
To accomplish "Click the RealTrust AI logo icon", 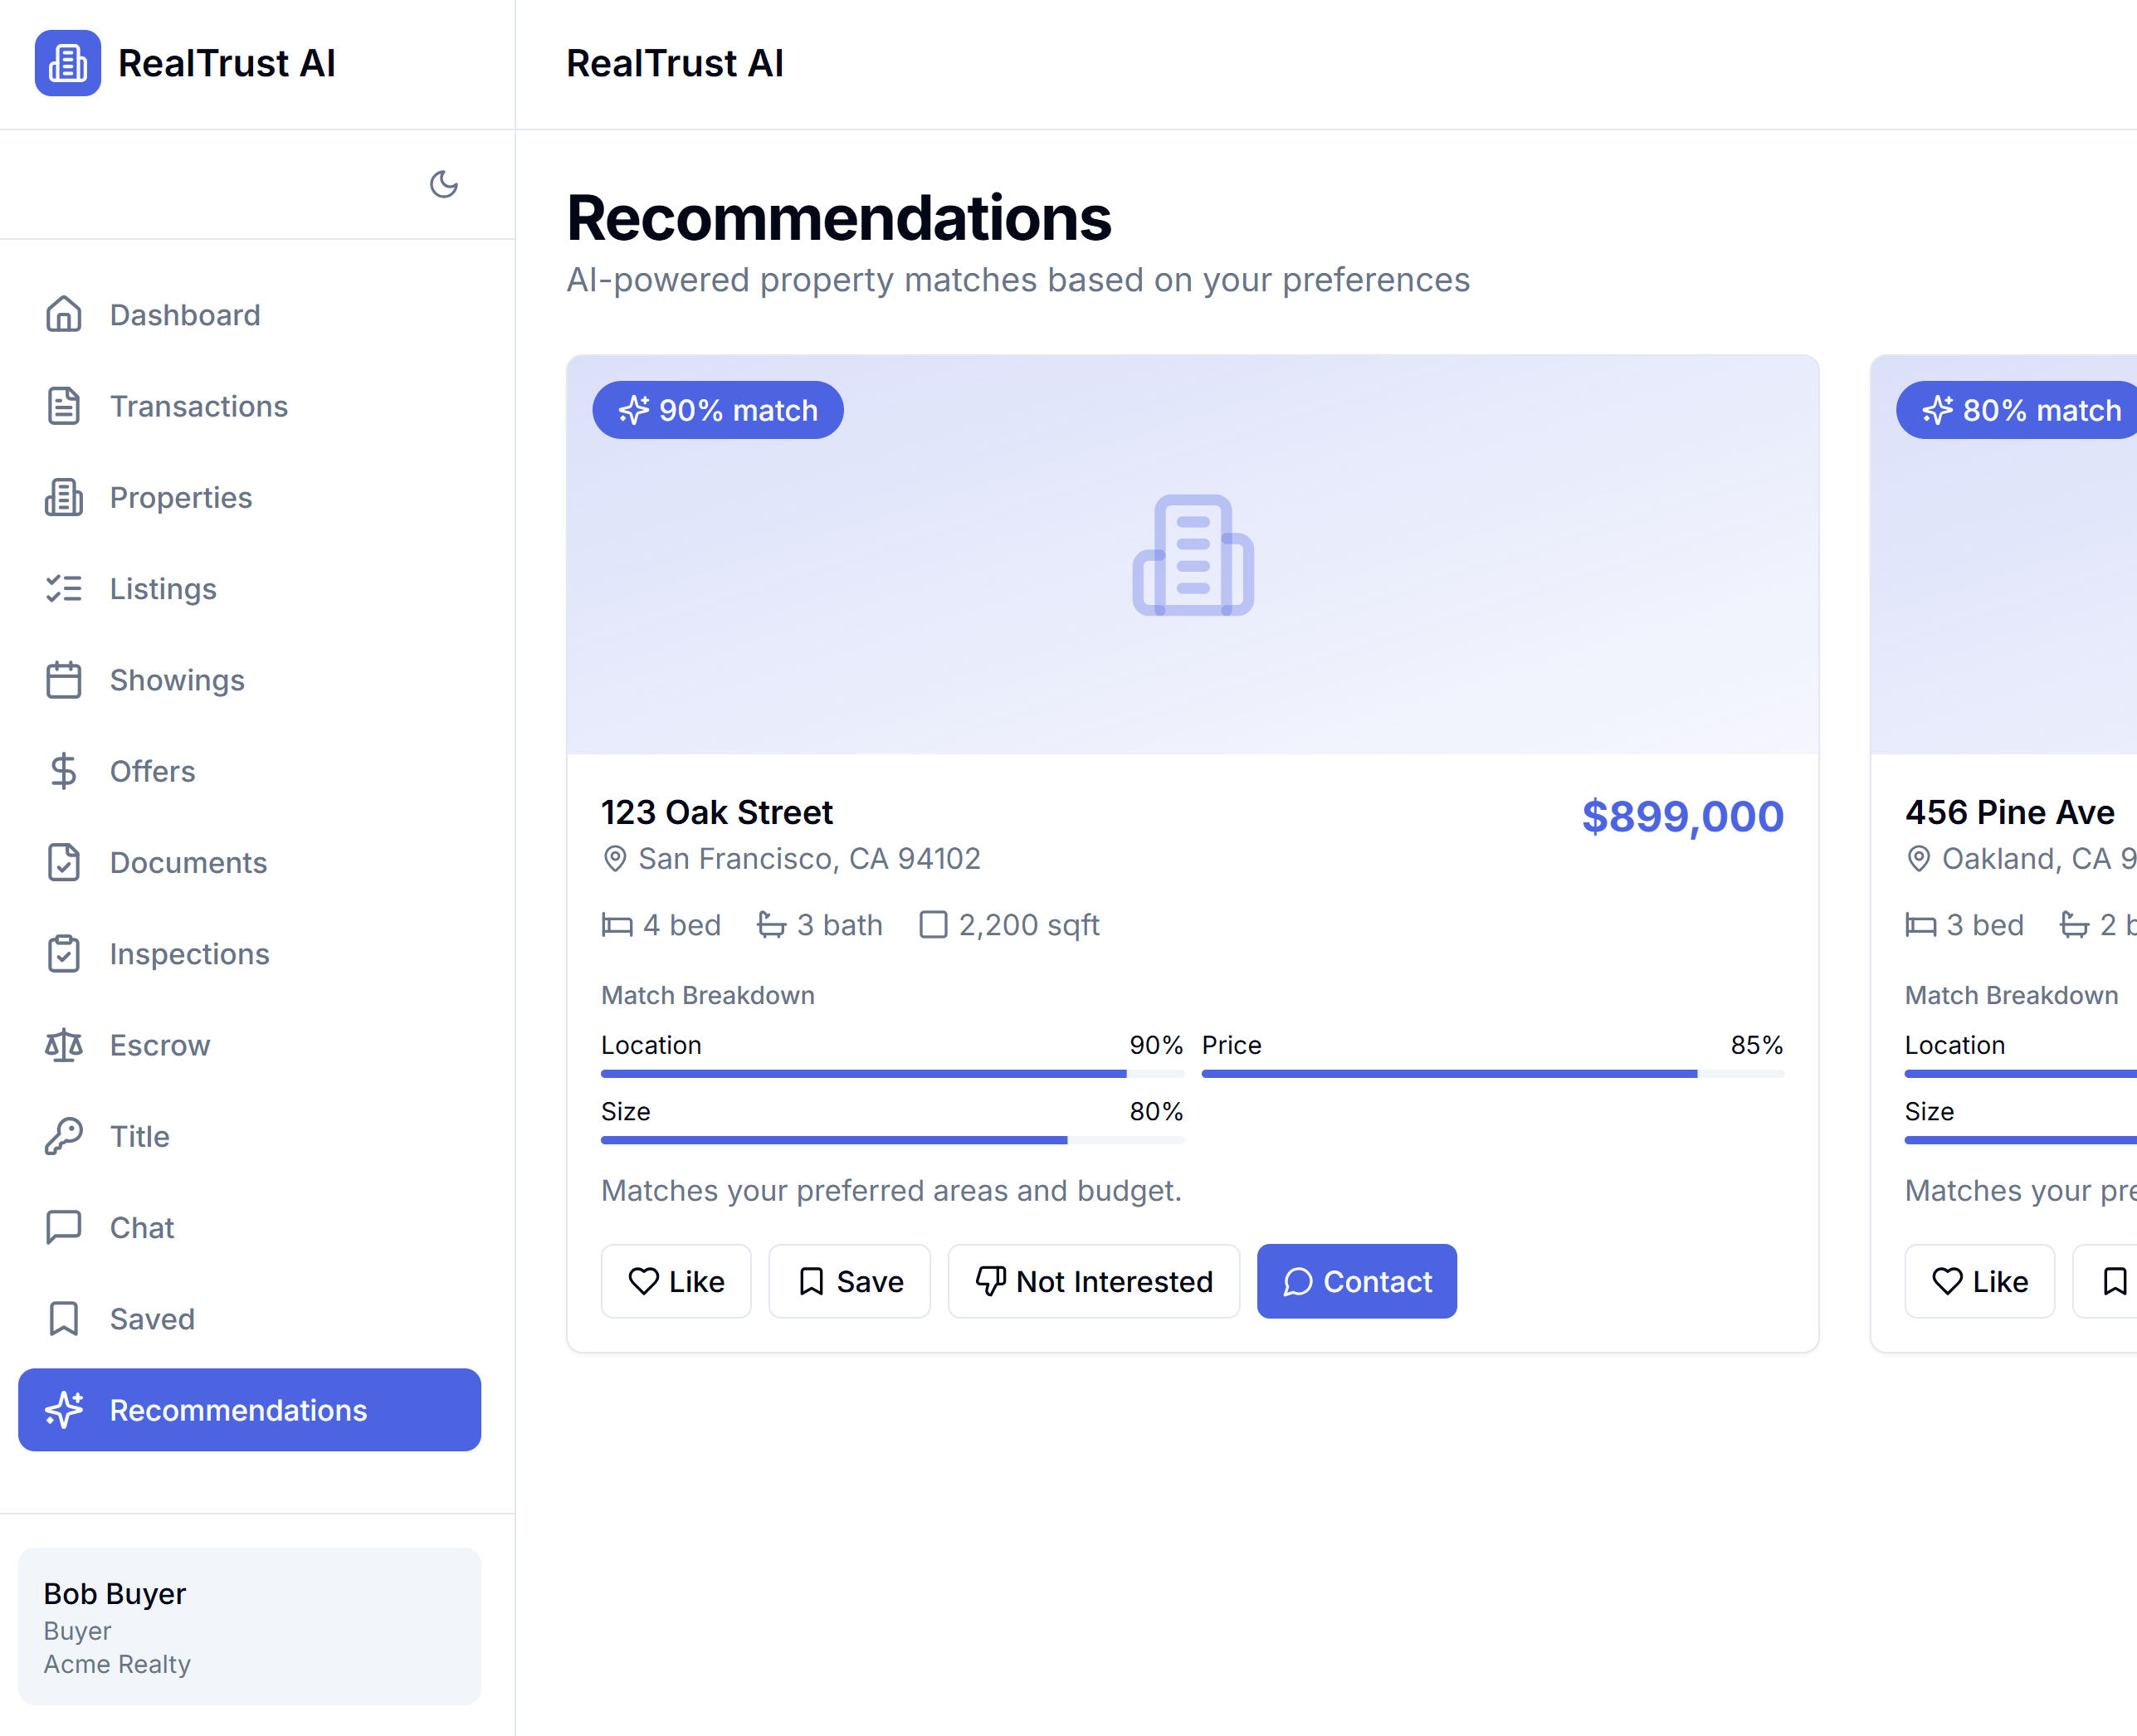I will (67, 63).
